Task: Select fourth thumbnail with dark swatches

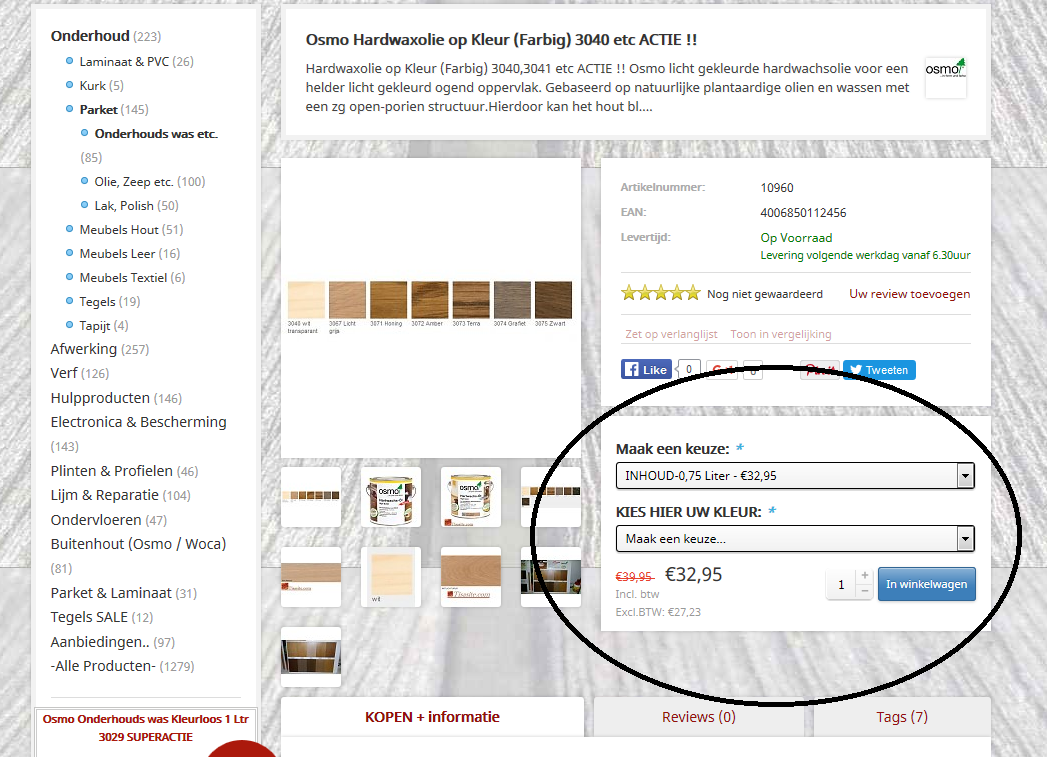Action: pyautogui.click(x=551, y=497)
